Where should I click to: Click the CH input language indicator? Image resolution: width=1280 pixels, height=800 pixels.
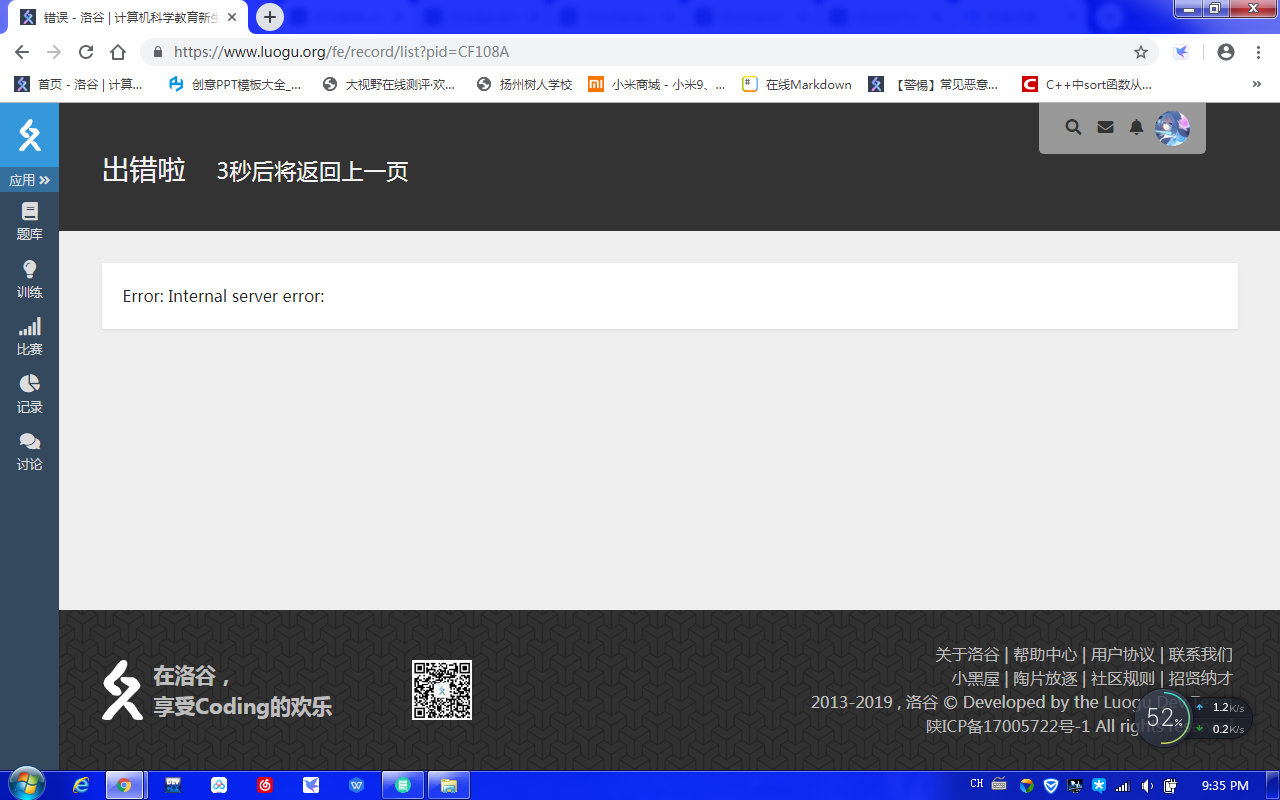tap(977, 785)
